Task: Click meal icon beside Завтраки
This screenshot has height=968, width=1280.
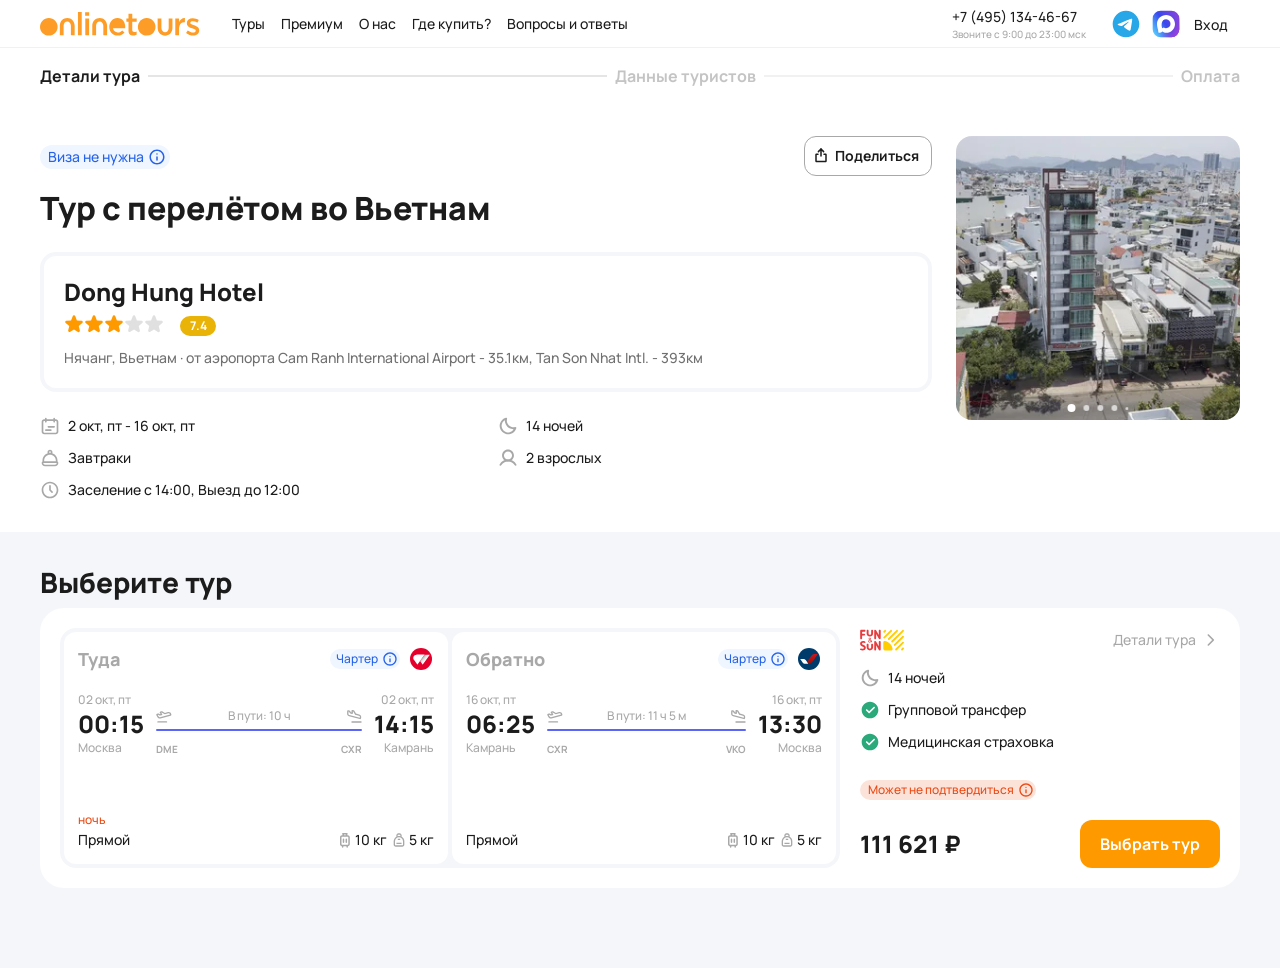Action: (50, 458)
